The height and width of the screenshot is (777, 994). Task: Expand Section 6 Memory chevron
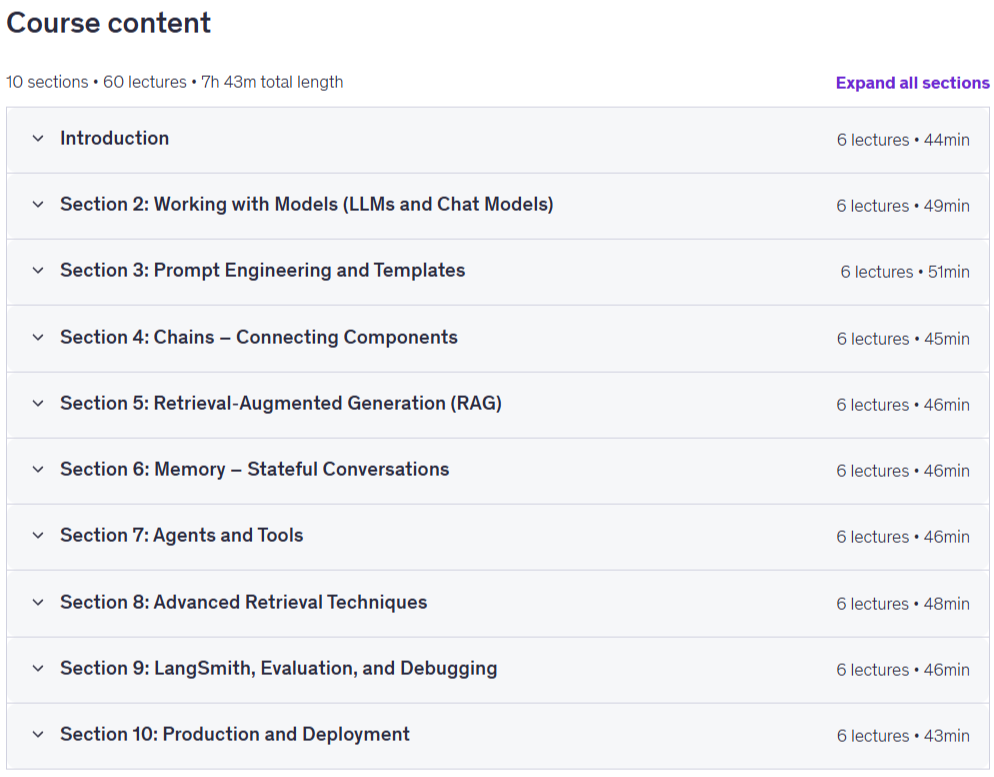[x=38, y=469]
